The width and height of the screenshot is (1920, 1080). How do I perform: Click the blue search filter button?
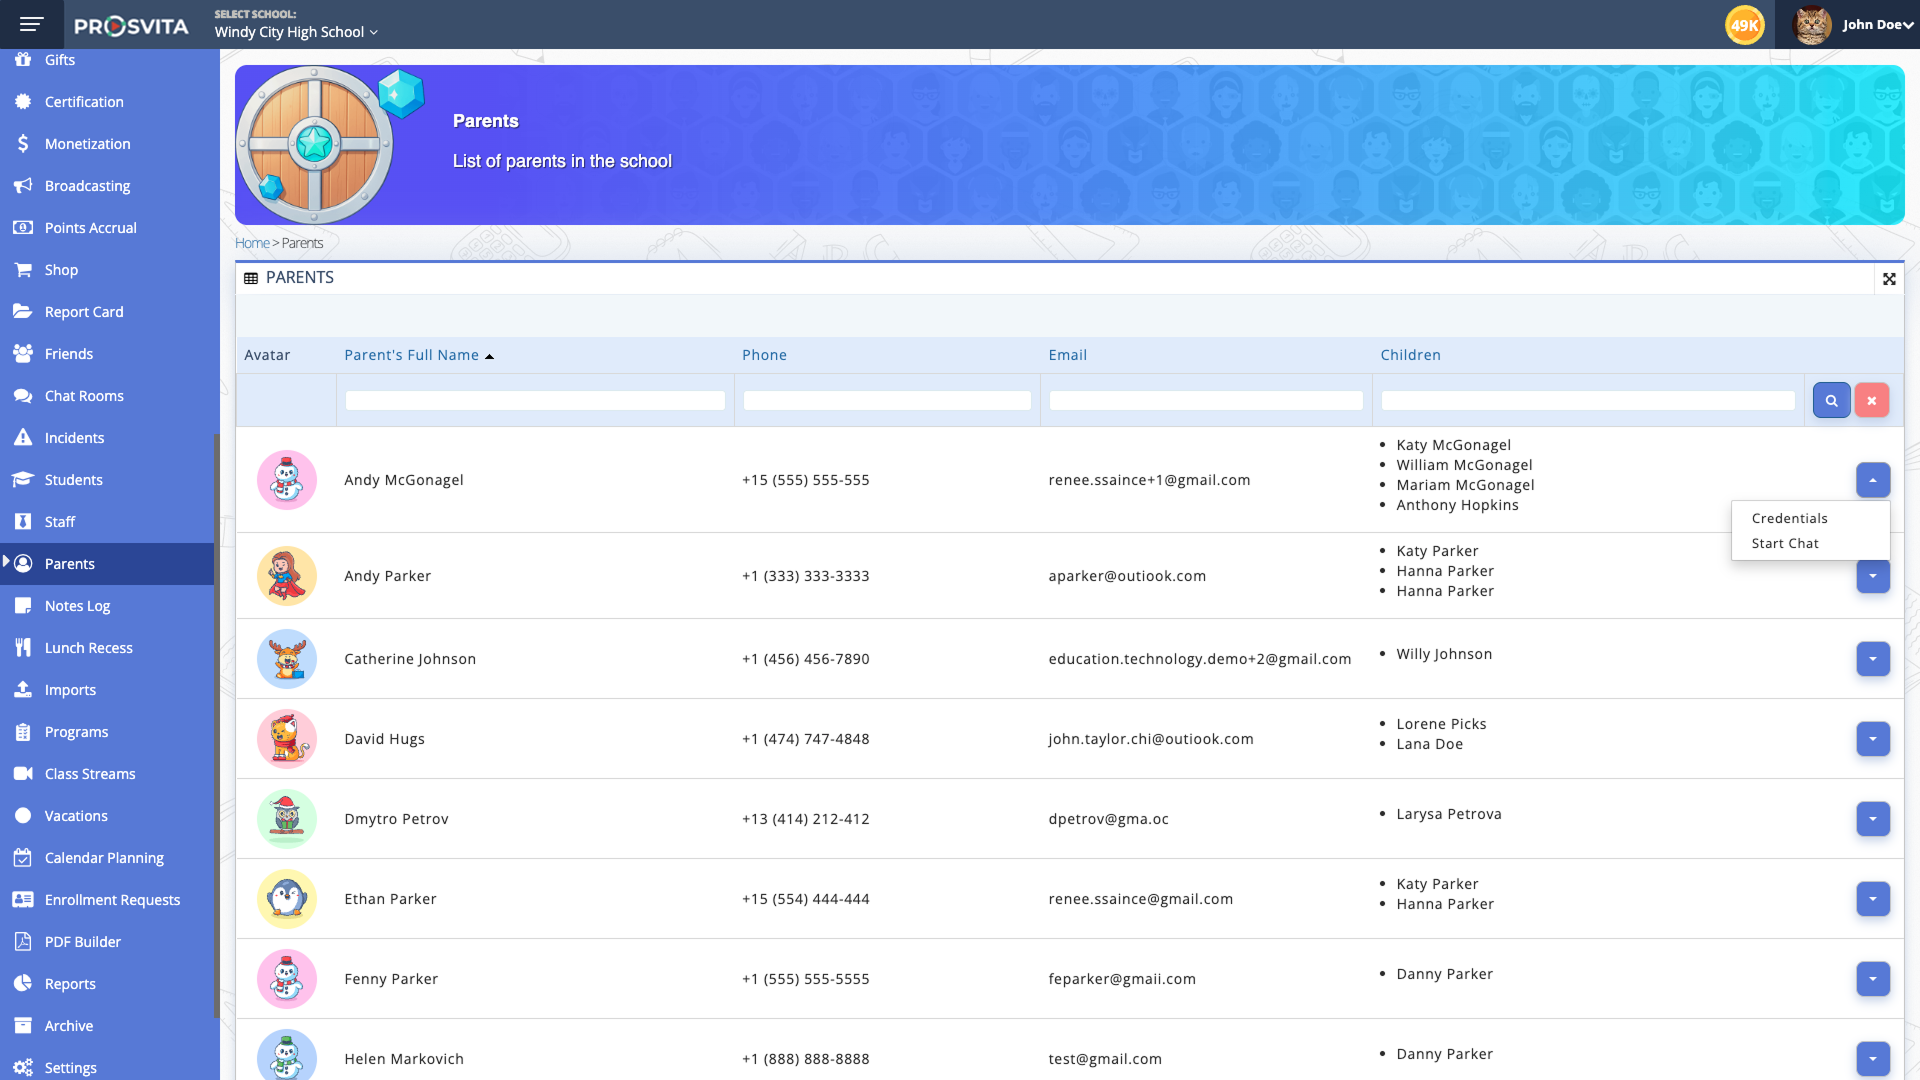tap(1831, 400)
